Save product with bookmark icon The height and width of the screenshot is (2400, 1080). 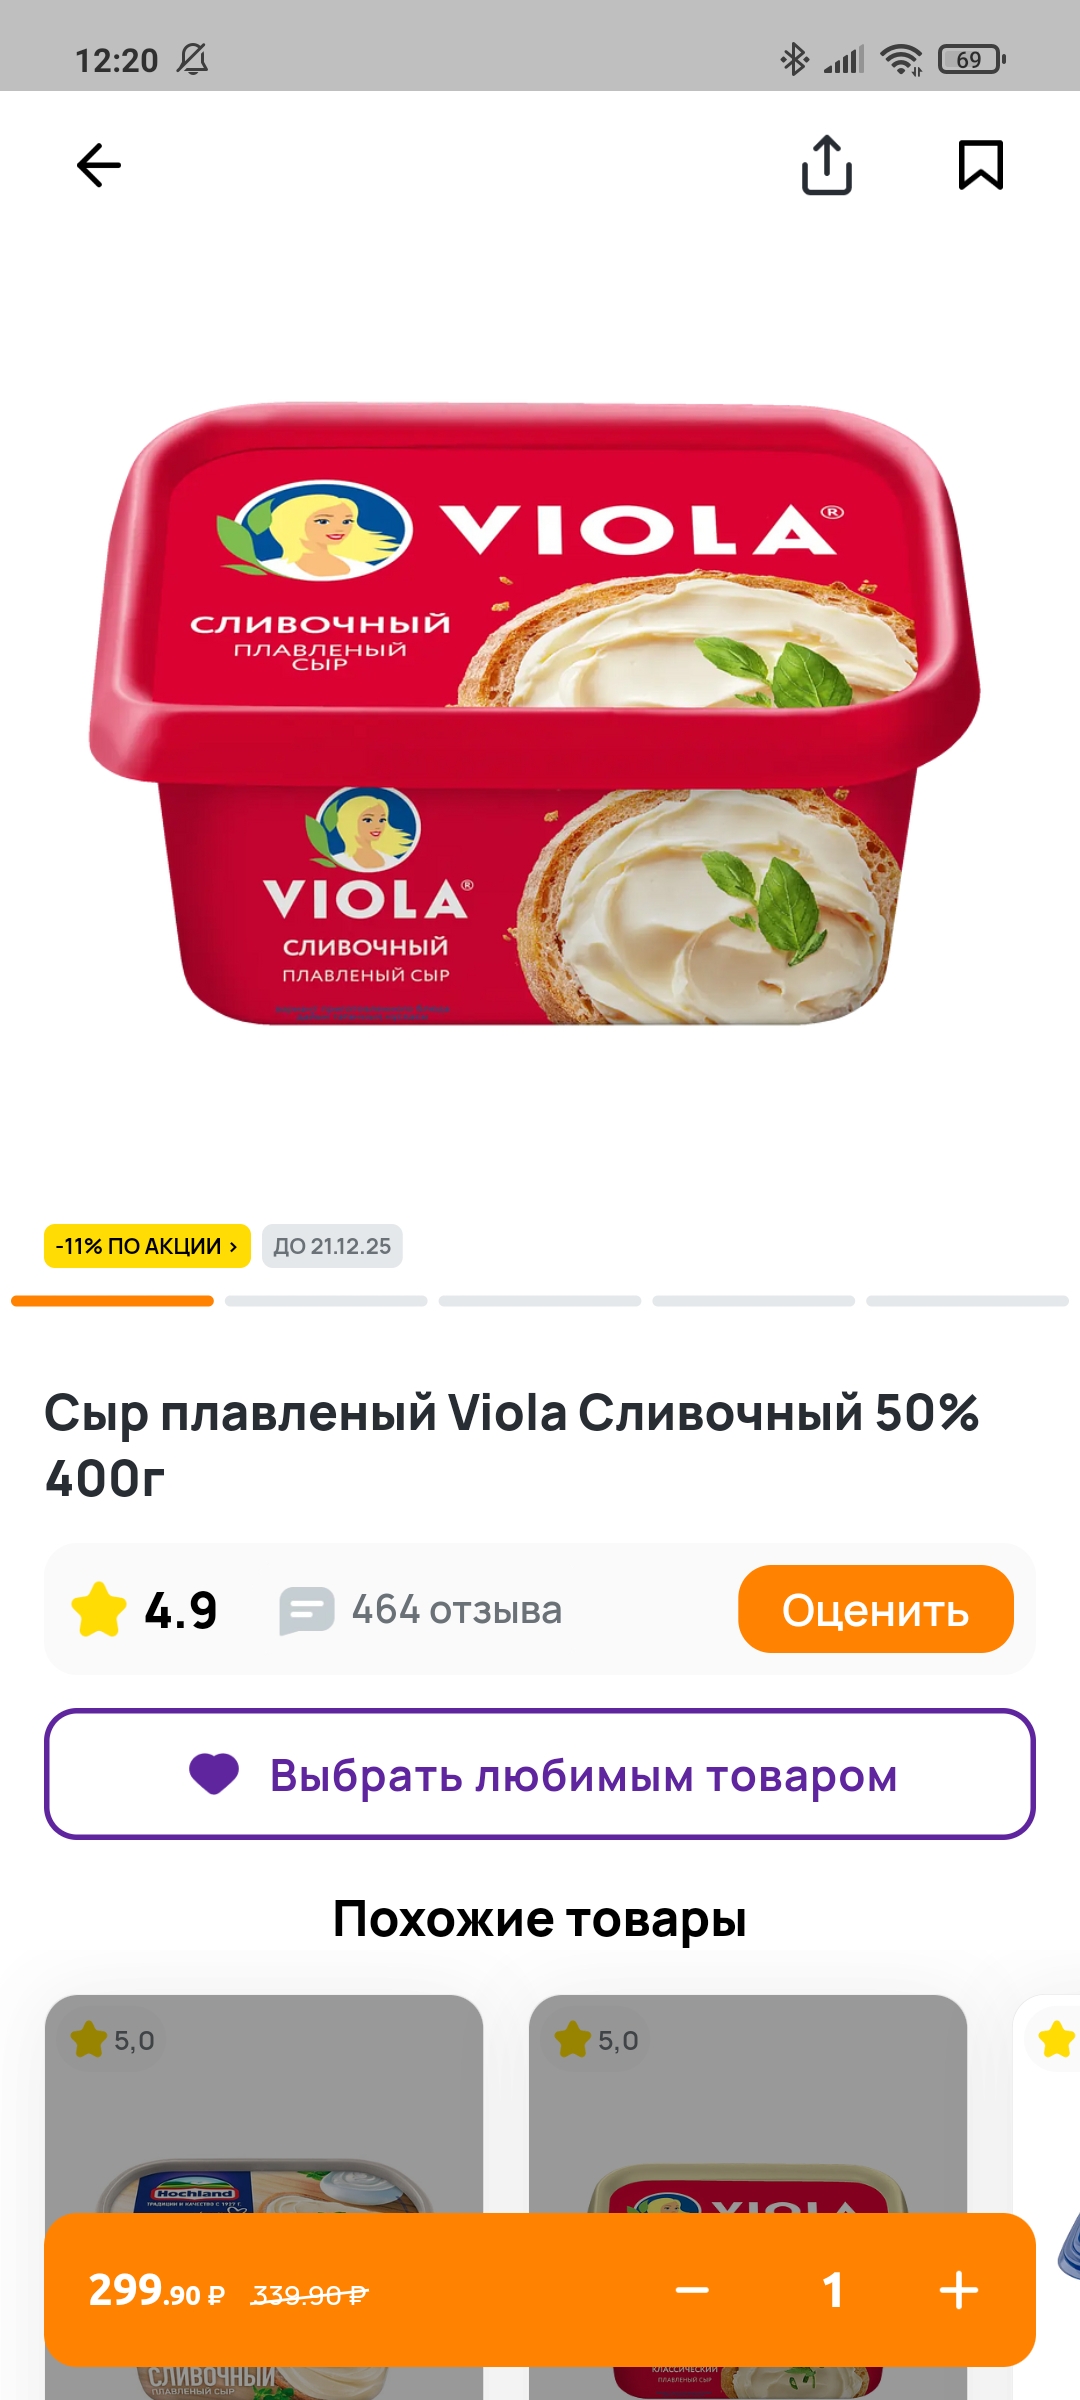click(981, 165)
